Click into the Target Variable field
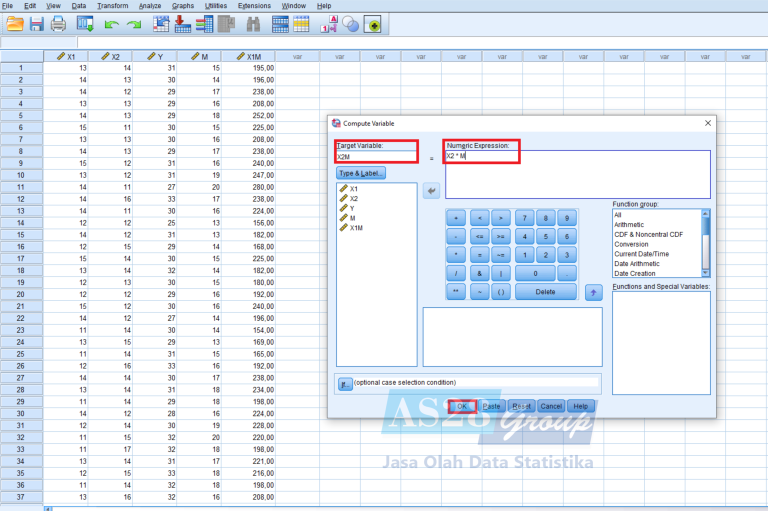This screenshot has width=768, height=511. click(x=375, y=156)
